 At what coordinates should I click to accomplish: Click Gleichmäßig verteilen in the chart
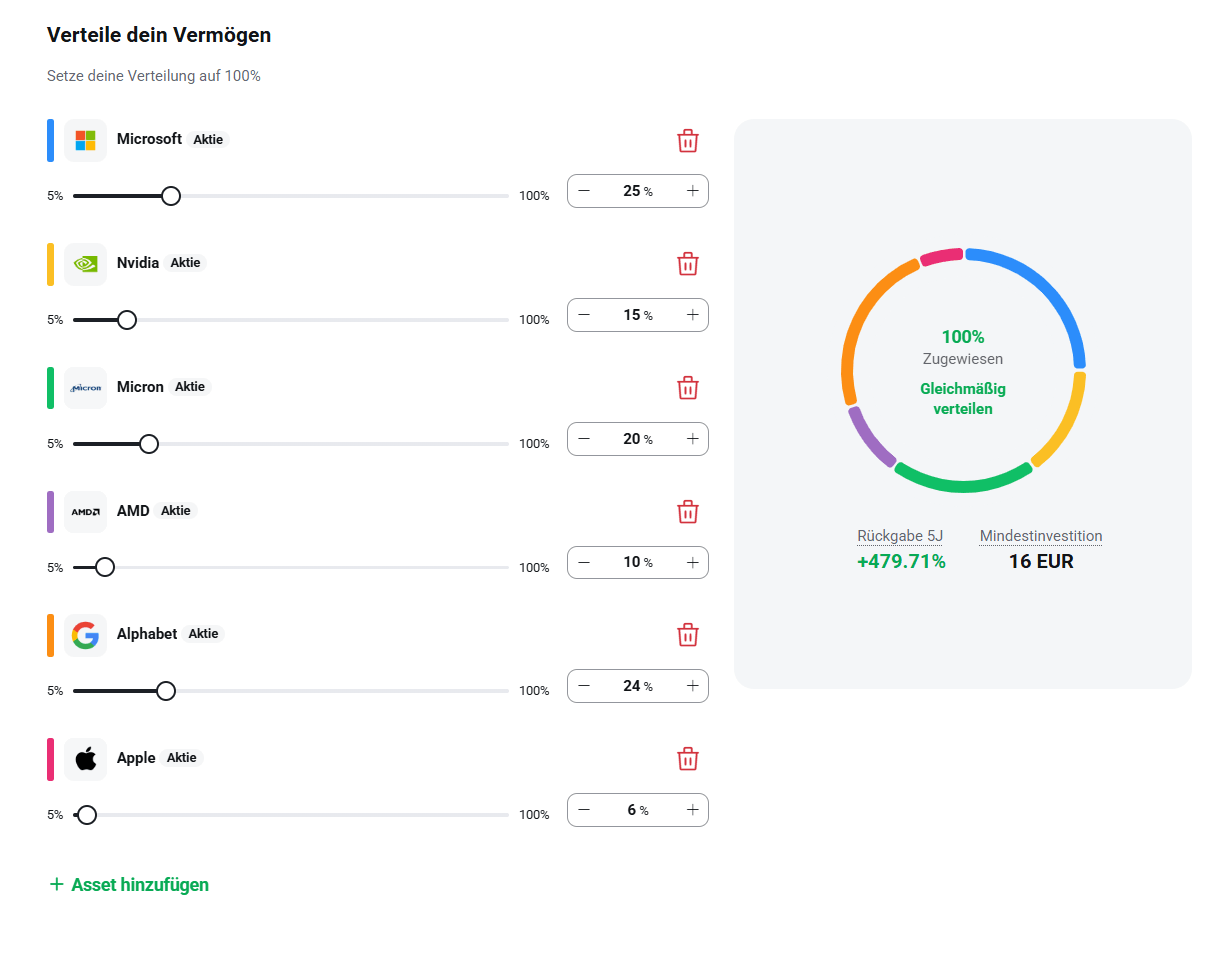tap(963, 398)
